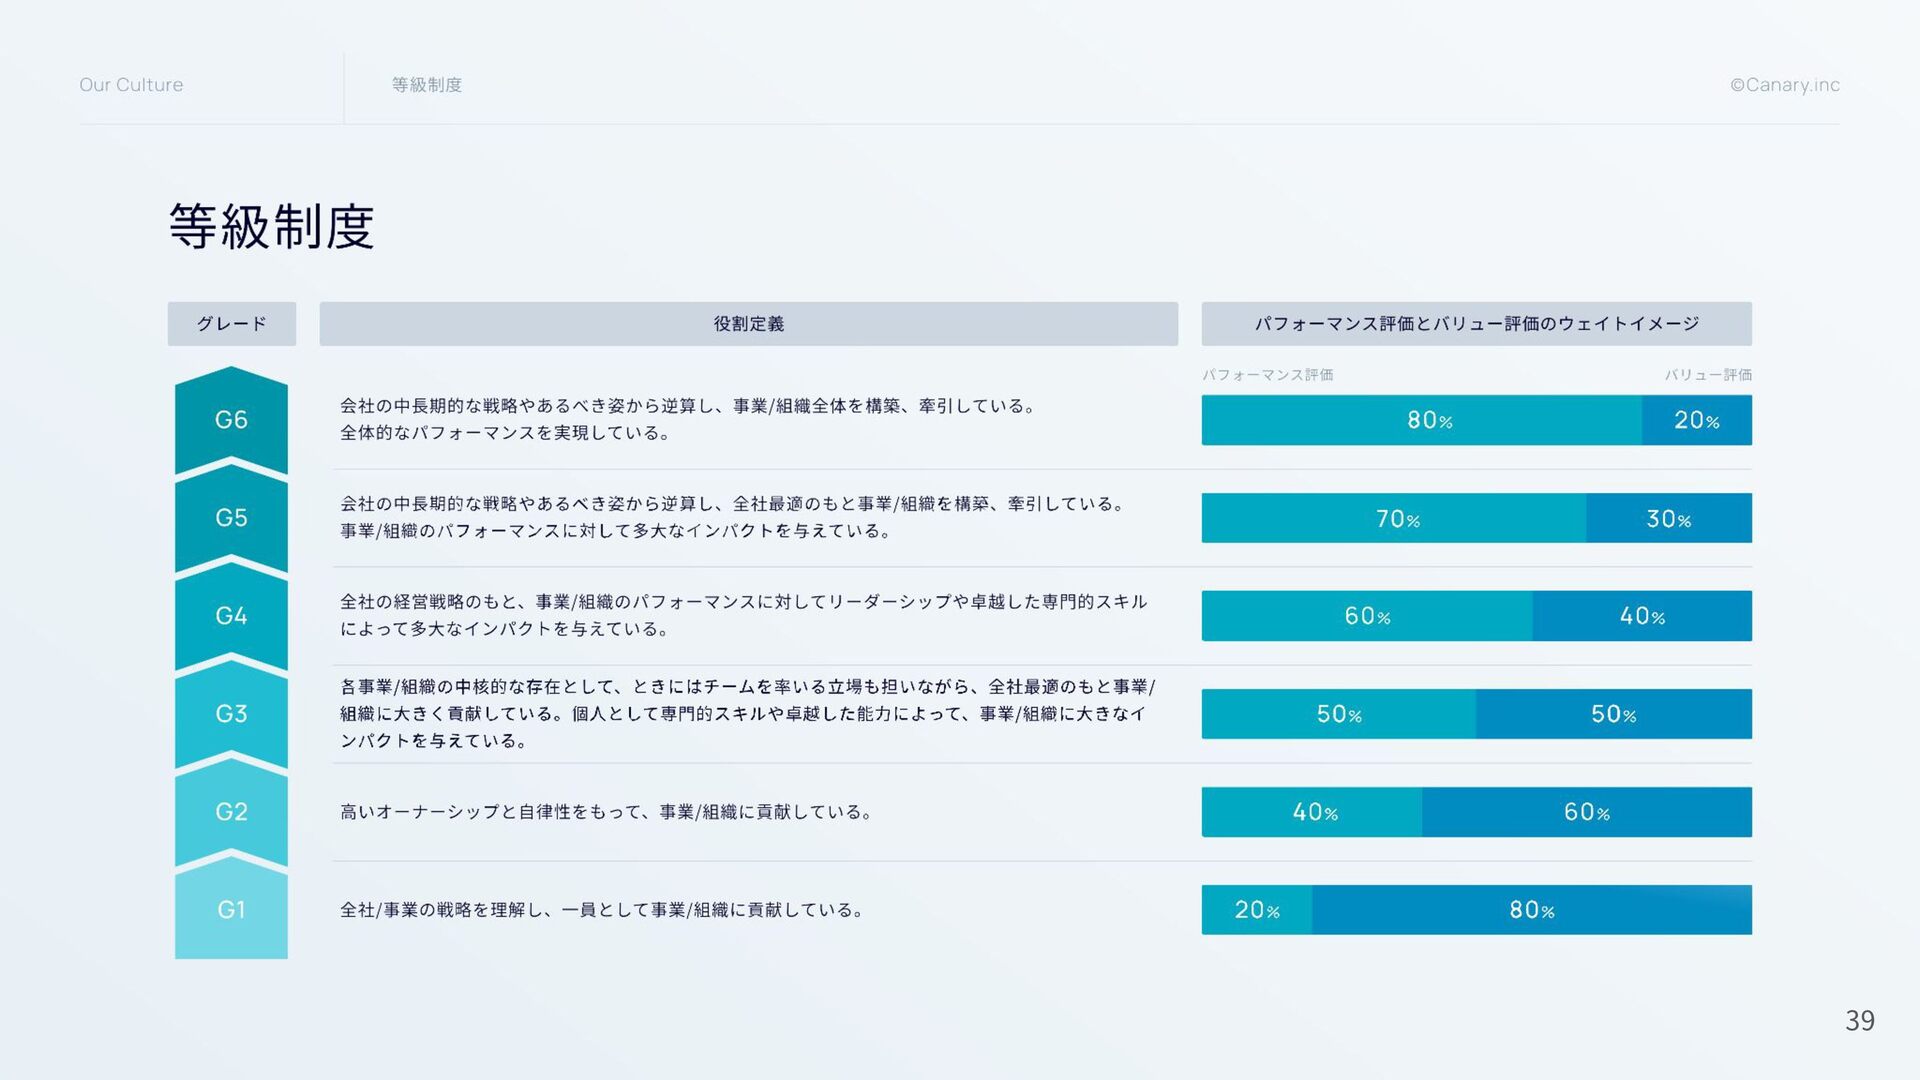Click the large 等級制度 slide title

click(271, 226)
